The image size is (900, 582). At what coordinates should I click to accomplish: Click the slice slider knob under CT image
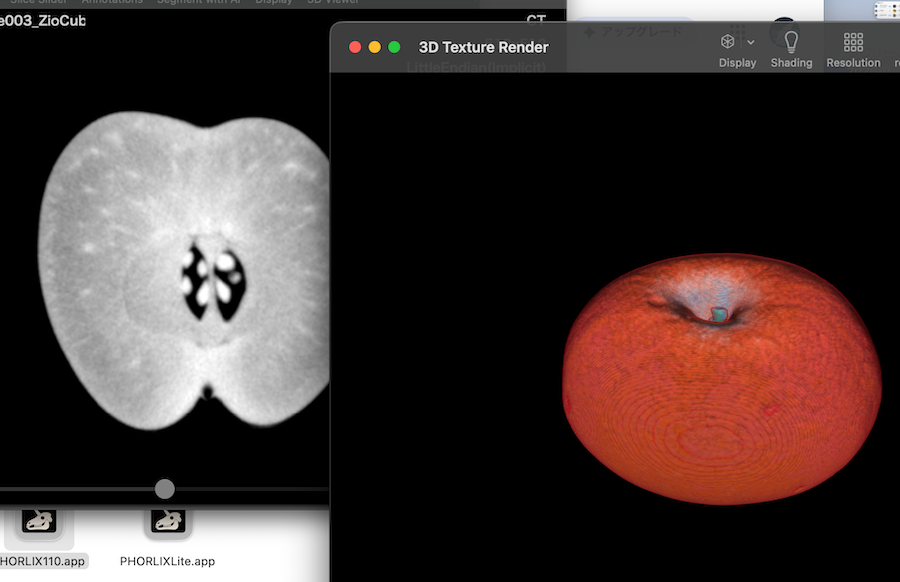point(165,489)
